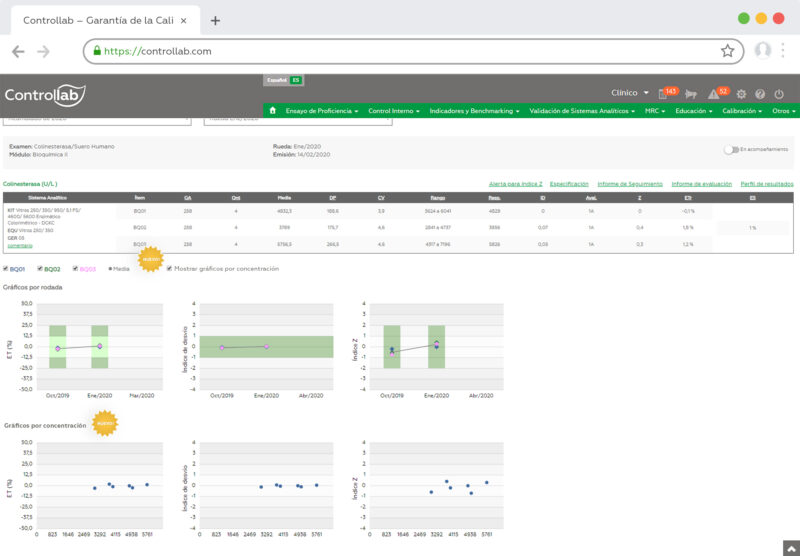Click the Sistema Analítico column header
This screenshot has height=556, width=800.
point(47,197)
